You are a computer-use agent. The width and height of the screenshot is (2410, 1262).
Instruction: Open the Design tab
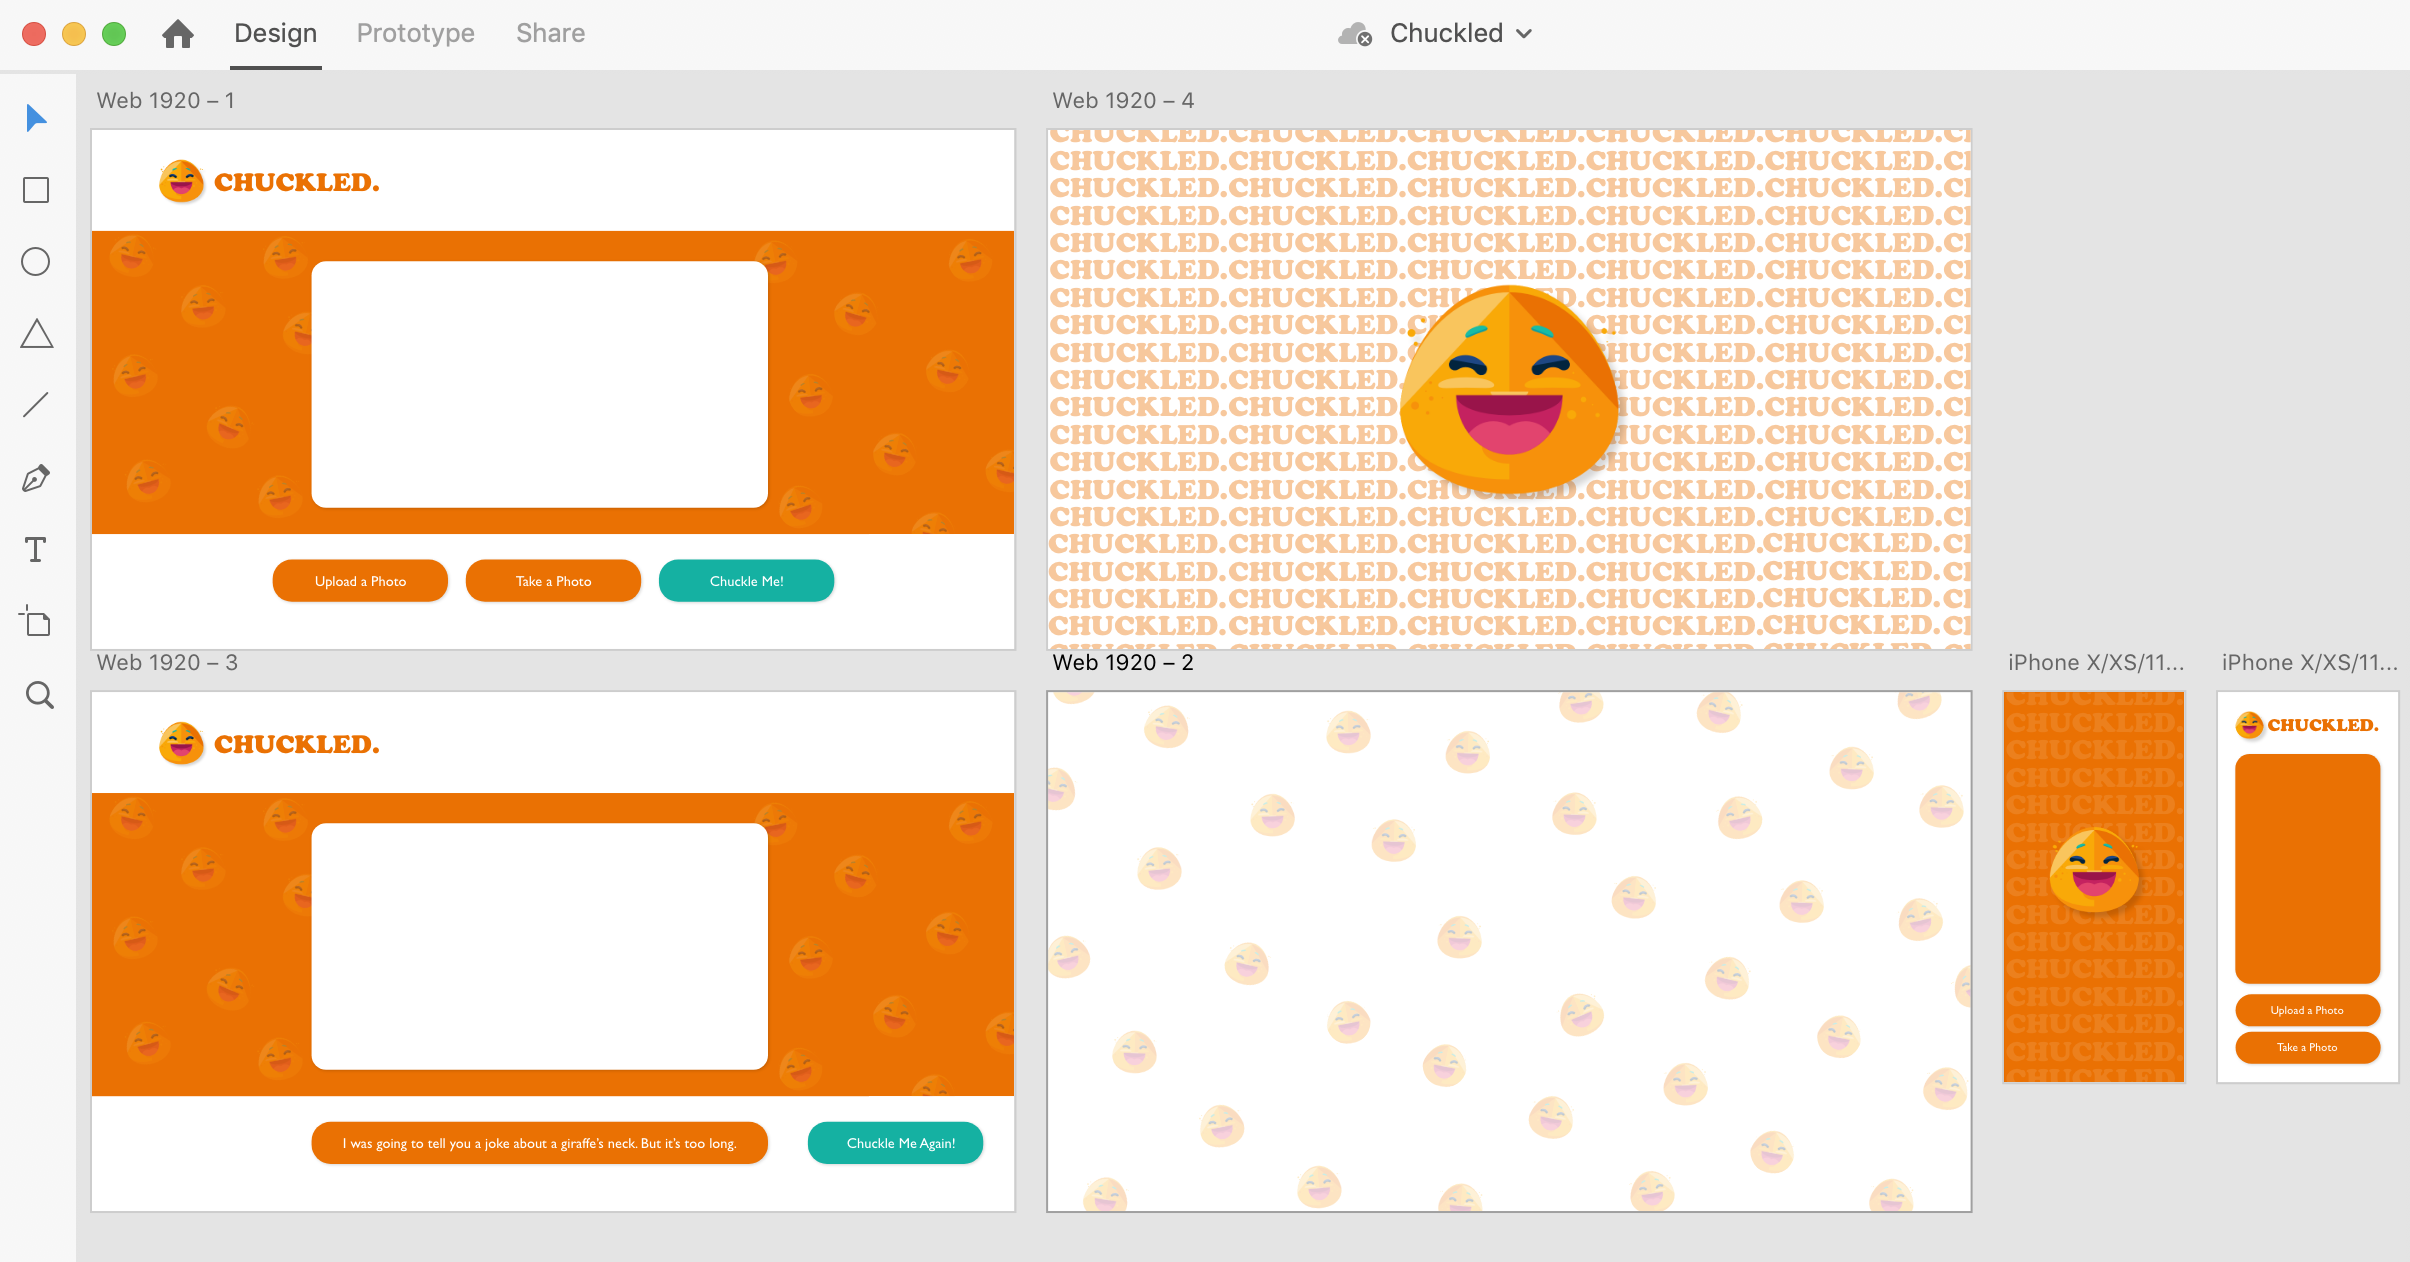coord(275,34)
